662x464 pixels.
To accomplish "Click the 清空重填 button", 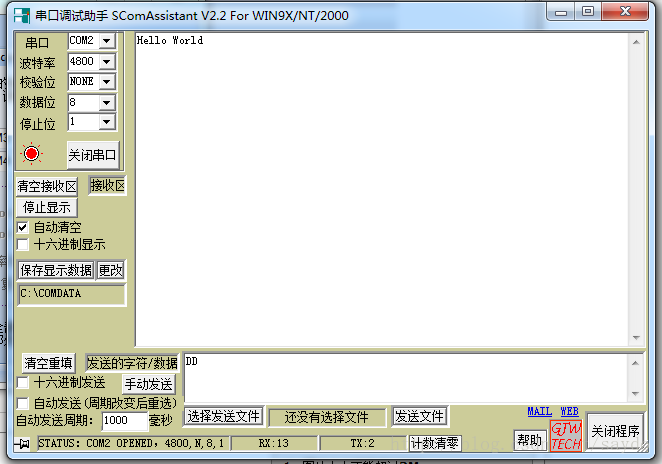I will pyautogui.click(x=48, y=363).
